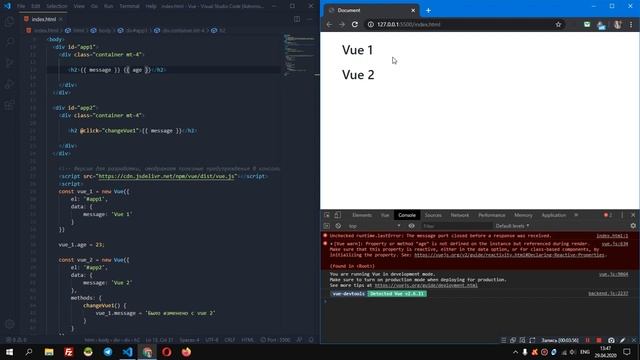Viewport: 640px width, 360px height.
Task: Click the Chrome profile avatar
Action: point(617,24)
